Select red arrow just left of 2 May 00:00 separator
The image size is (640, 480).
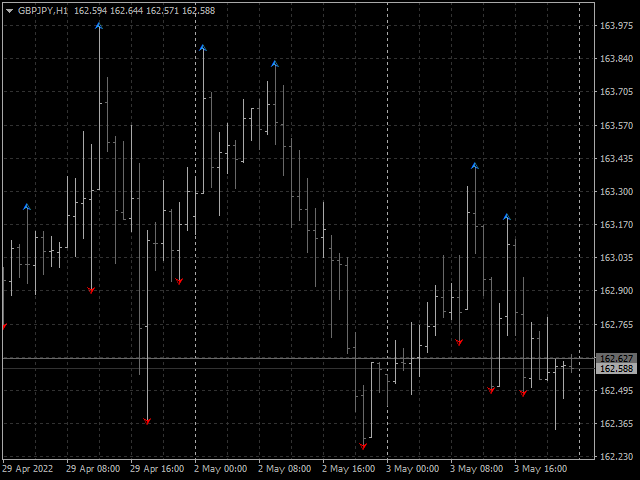(179, 281)
